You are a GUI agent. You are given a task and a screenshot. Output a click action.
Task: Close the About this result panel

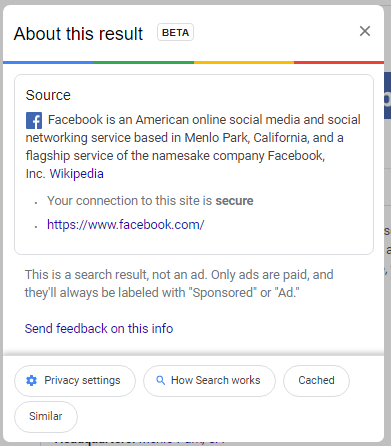click(365, 31)
